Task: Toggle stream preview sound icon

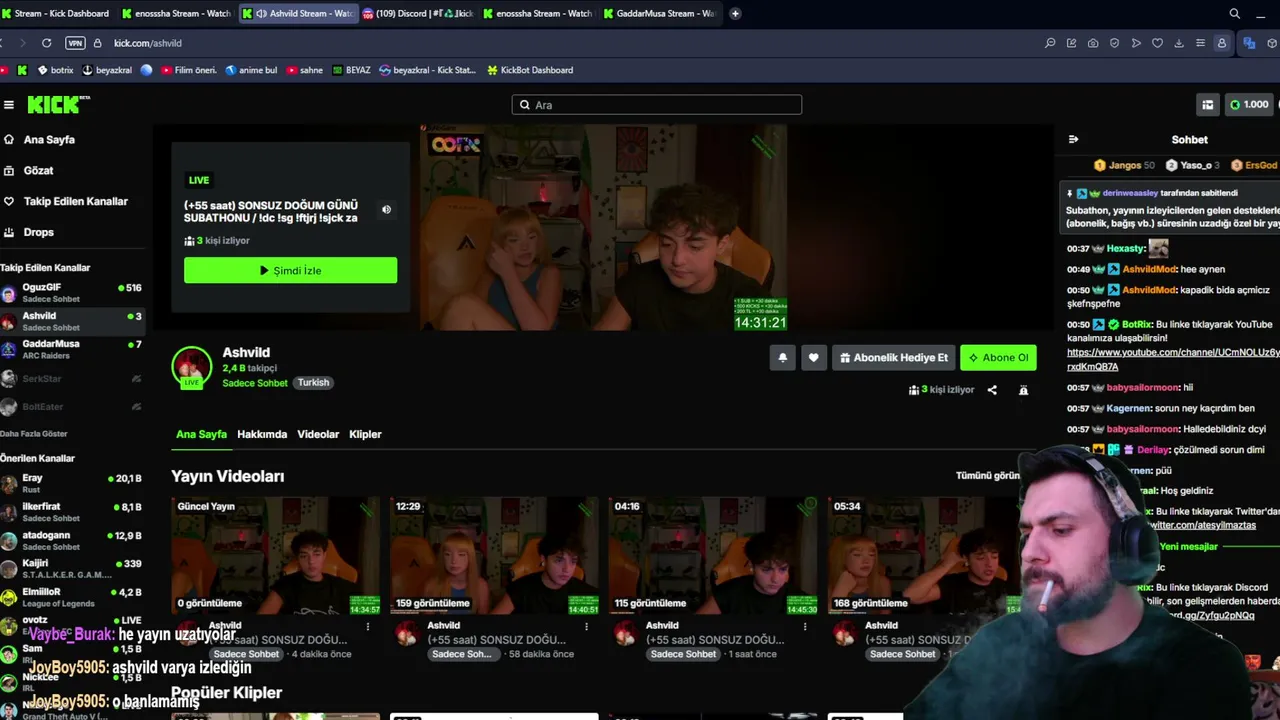Action: 386,210
